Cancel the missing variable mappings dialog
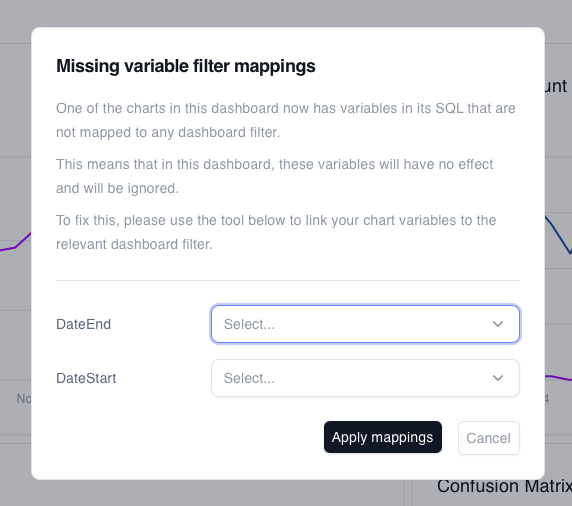This screenshot has height=506, width=572. 488,438
